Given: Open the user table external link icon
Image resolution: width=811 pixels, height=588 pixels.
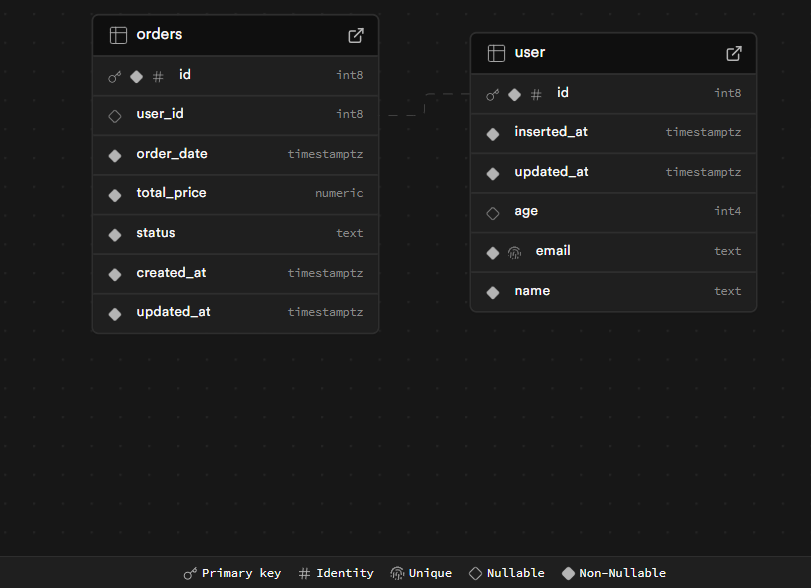Looking at the screenshot, I should tap(734, 53).
